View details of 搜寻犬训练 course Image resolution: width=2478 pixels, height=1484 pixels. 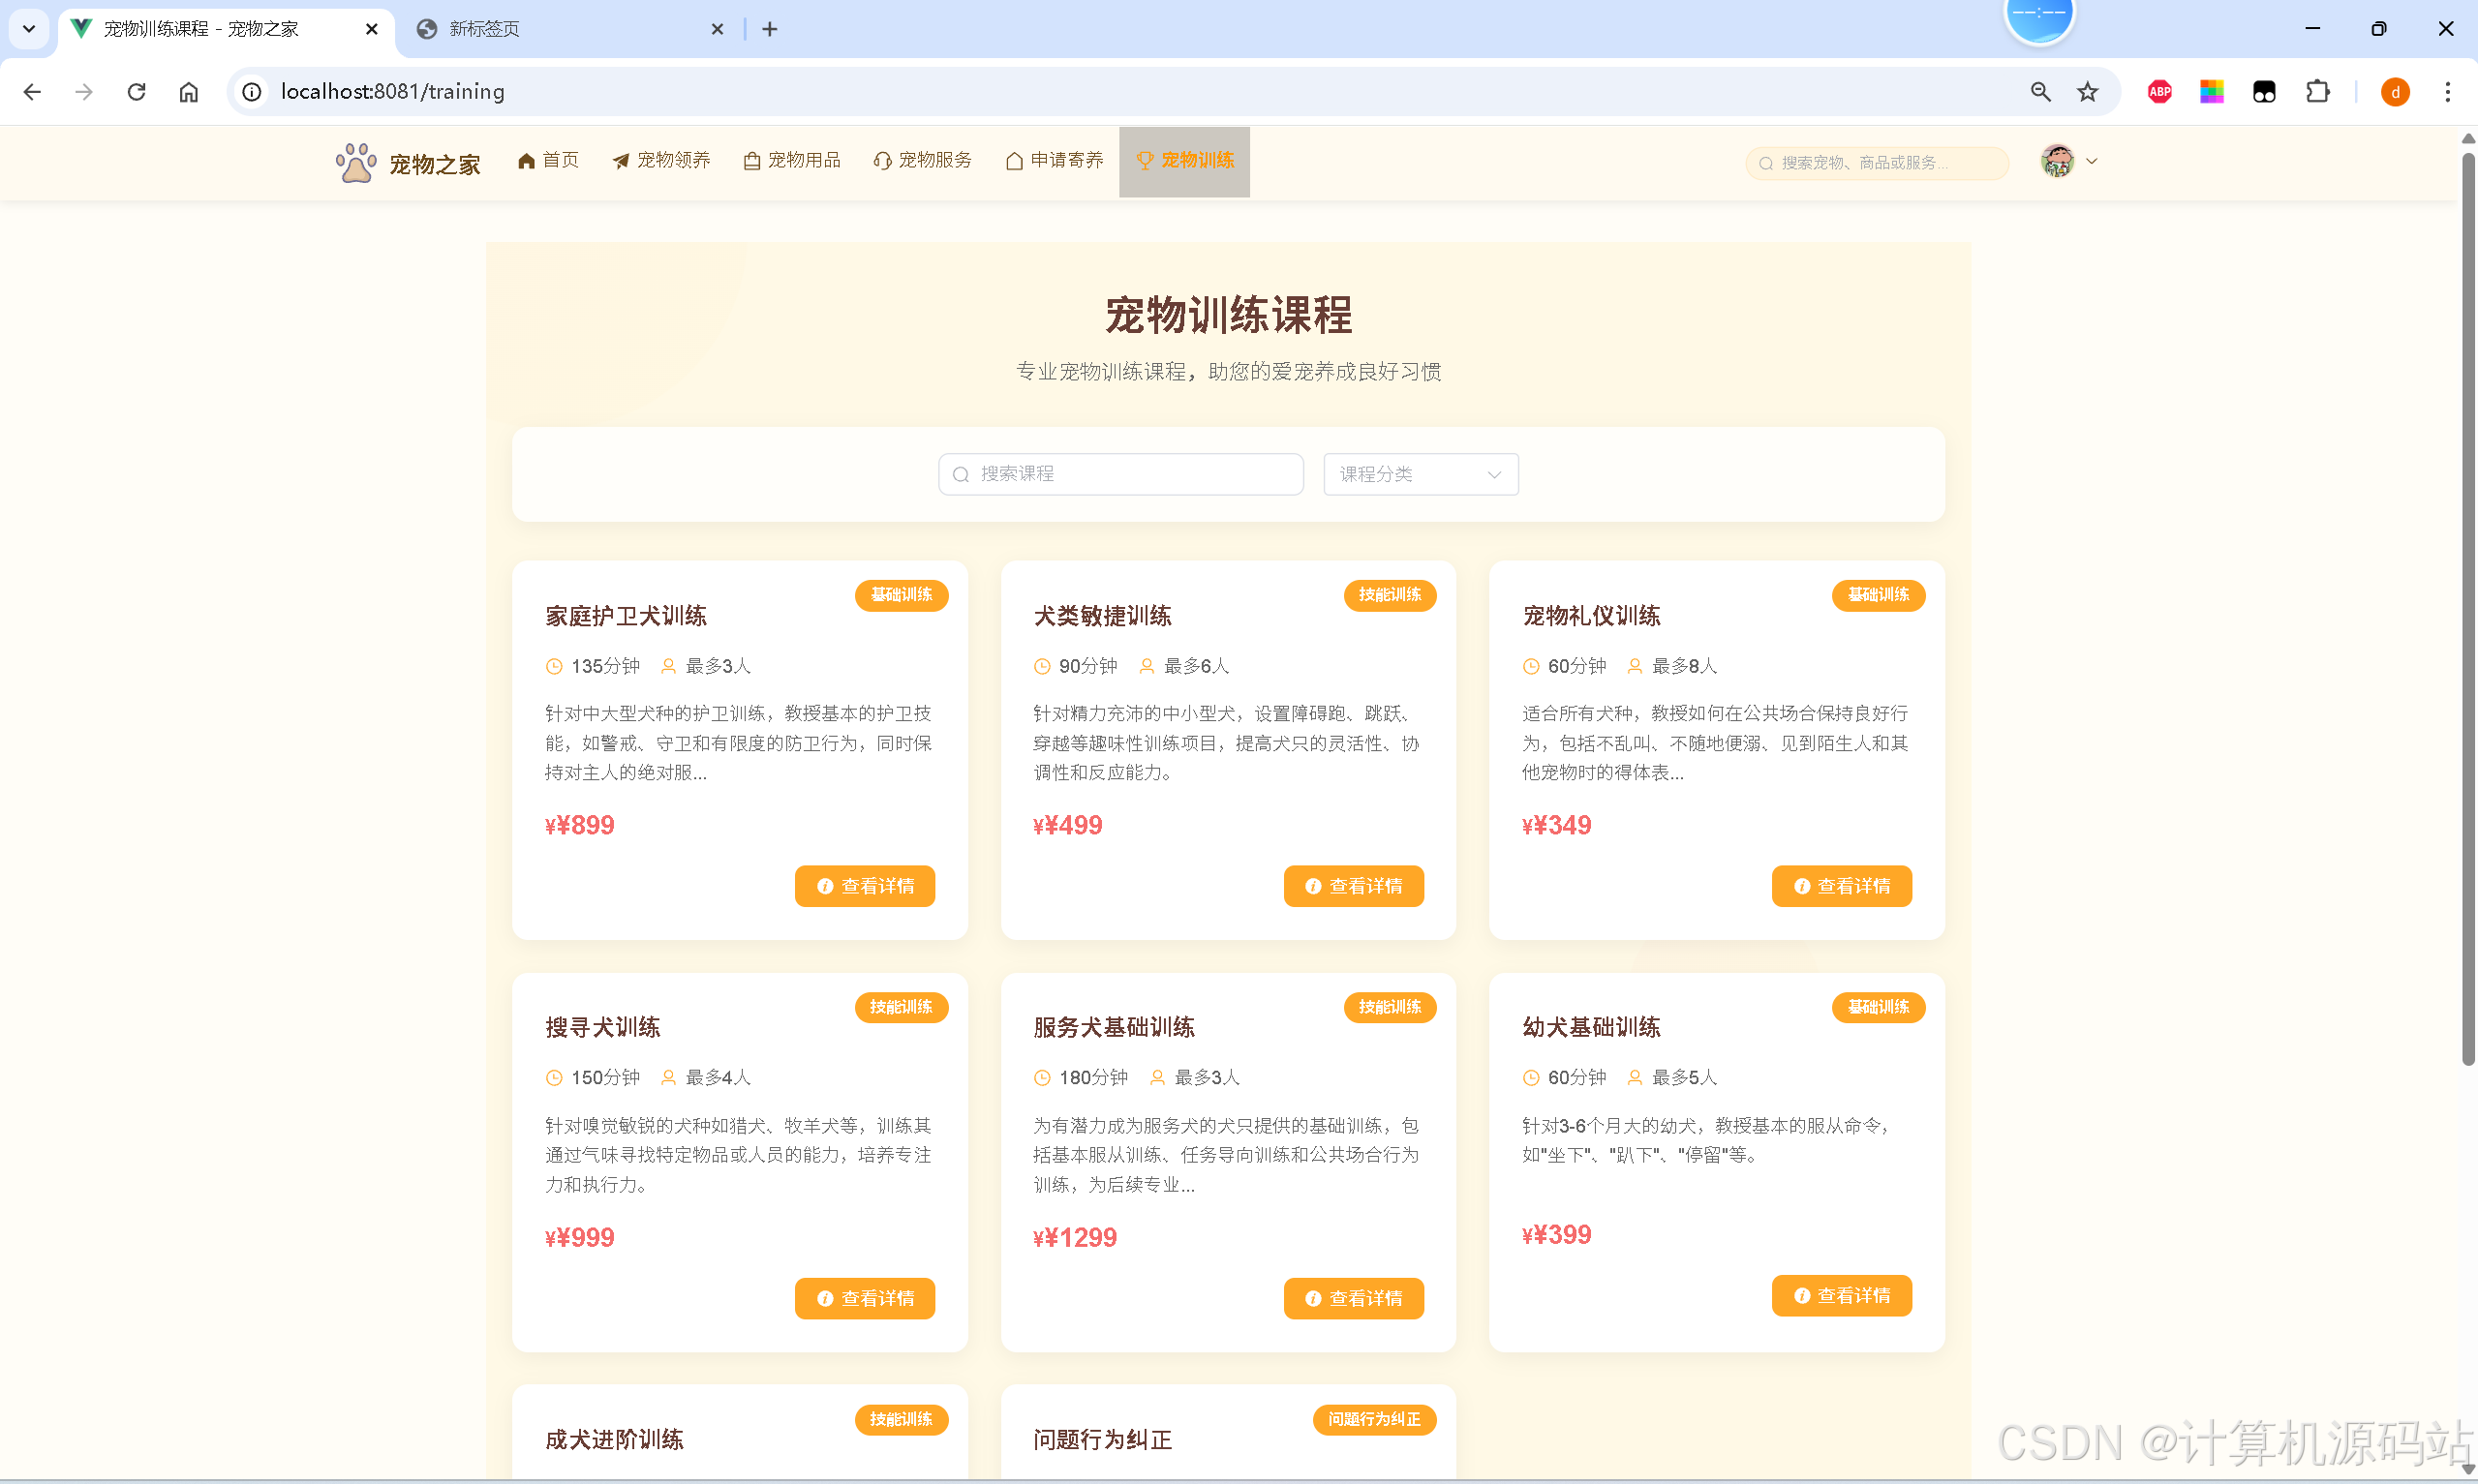coord(865,1298)
